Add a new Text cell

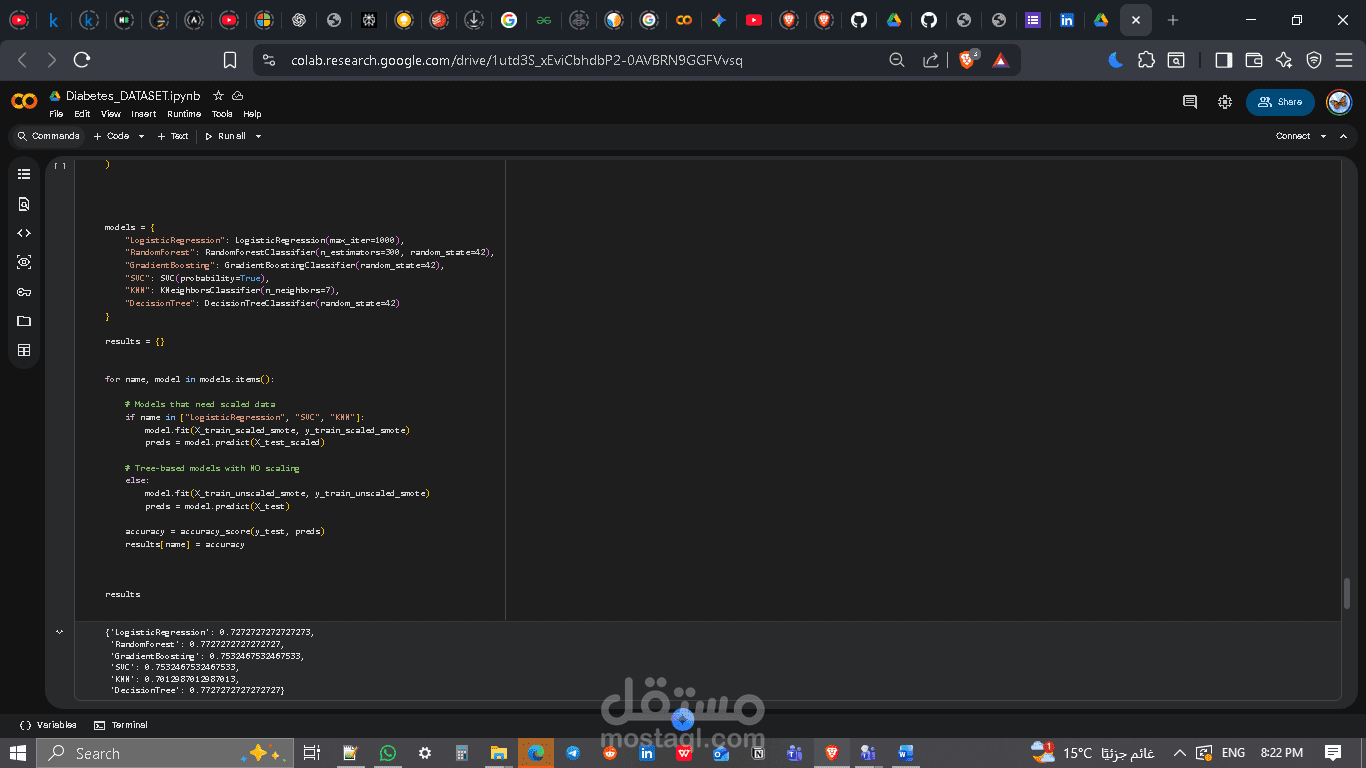[172, 136]
